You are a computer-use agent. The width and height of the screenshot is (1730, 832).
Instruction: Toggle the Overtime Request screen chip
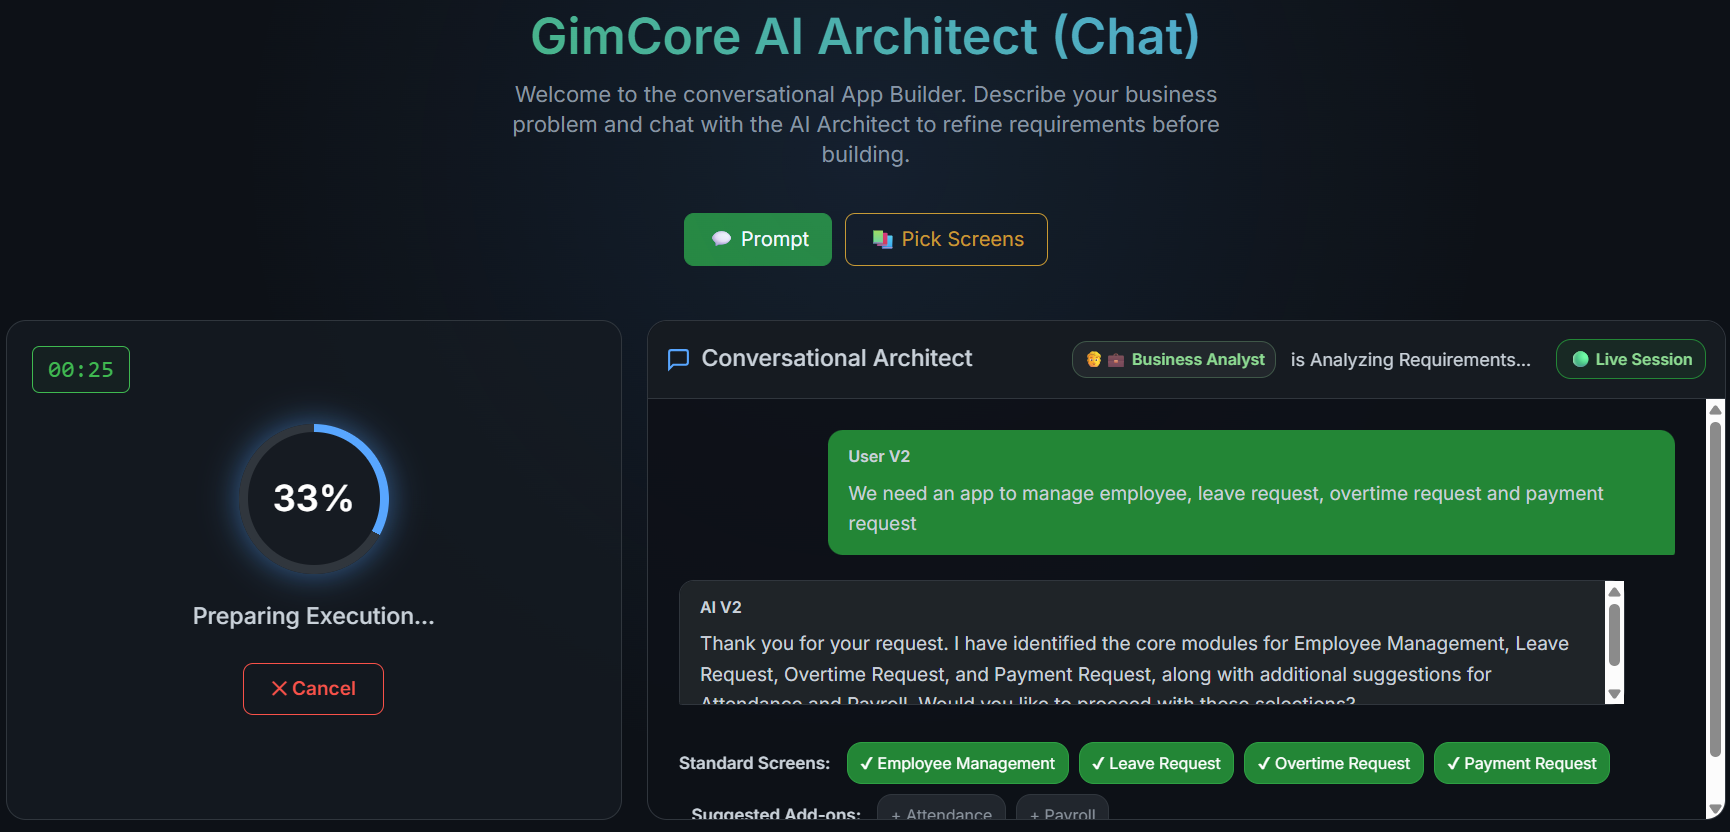(1334, 763)
